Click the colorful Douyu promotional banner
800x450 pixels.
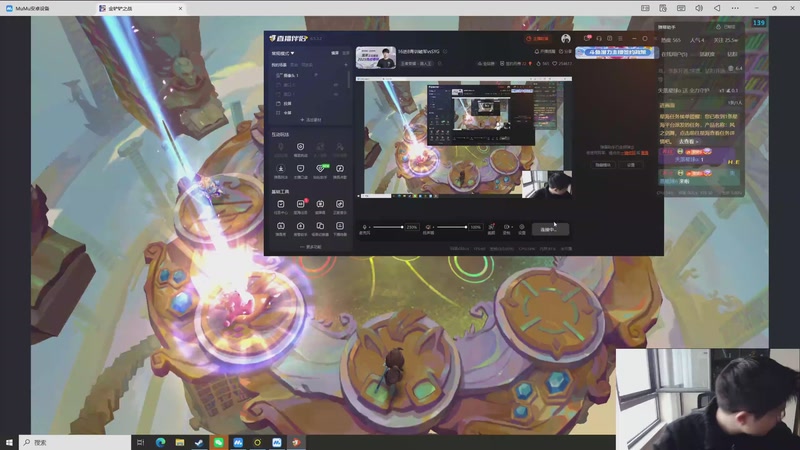point(615,53)
